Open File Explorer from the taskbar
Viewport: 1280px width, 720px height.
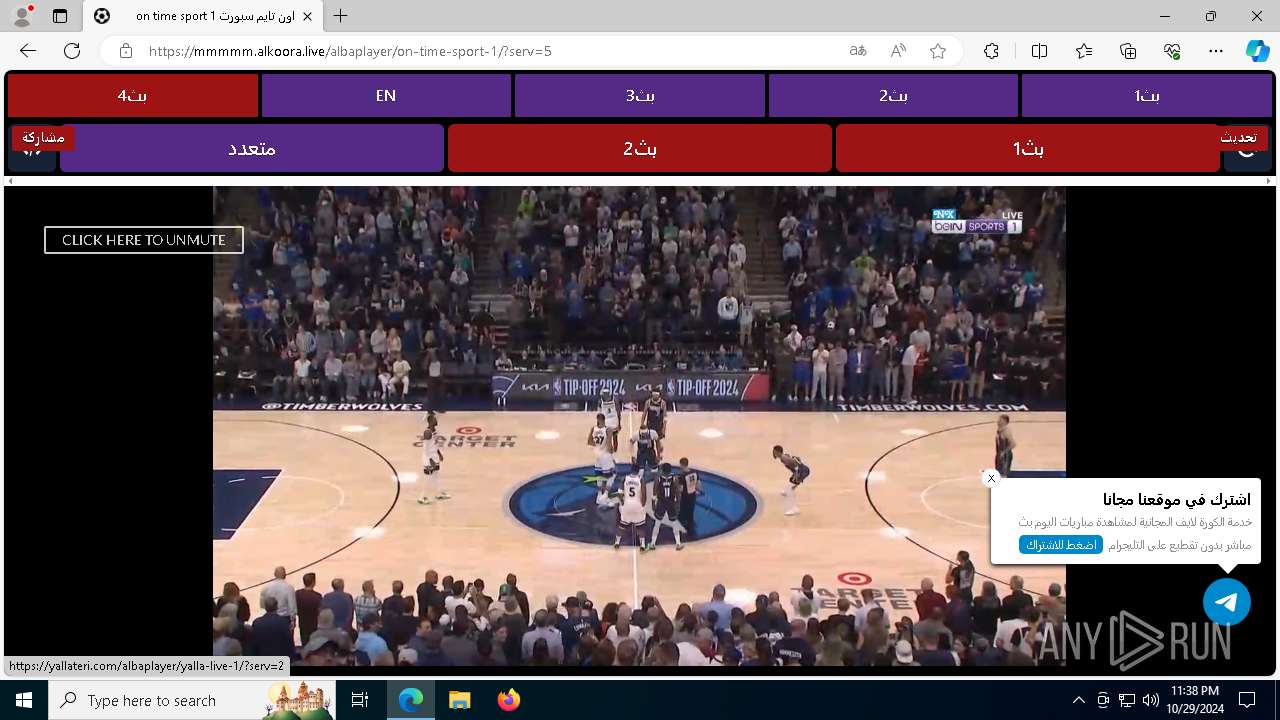[459, 700]
